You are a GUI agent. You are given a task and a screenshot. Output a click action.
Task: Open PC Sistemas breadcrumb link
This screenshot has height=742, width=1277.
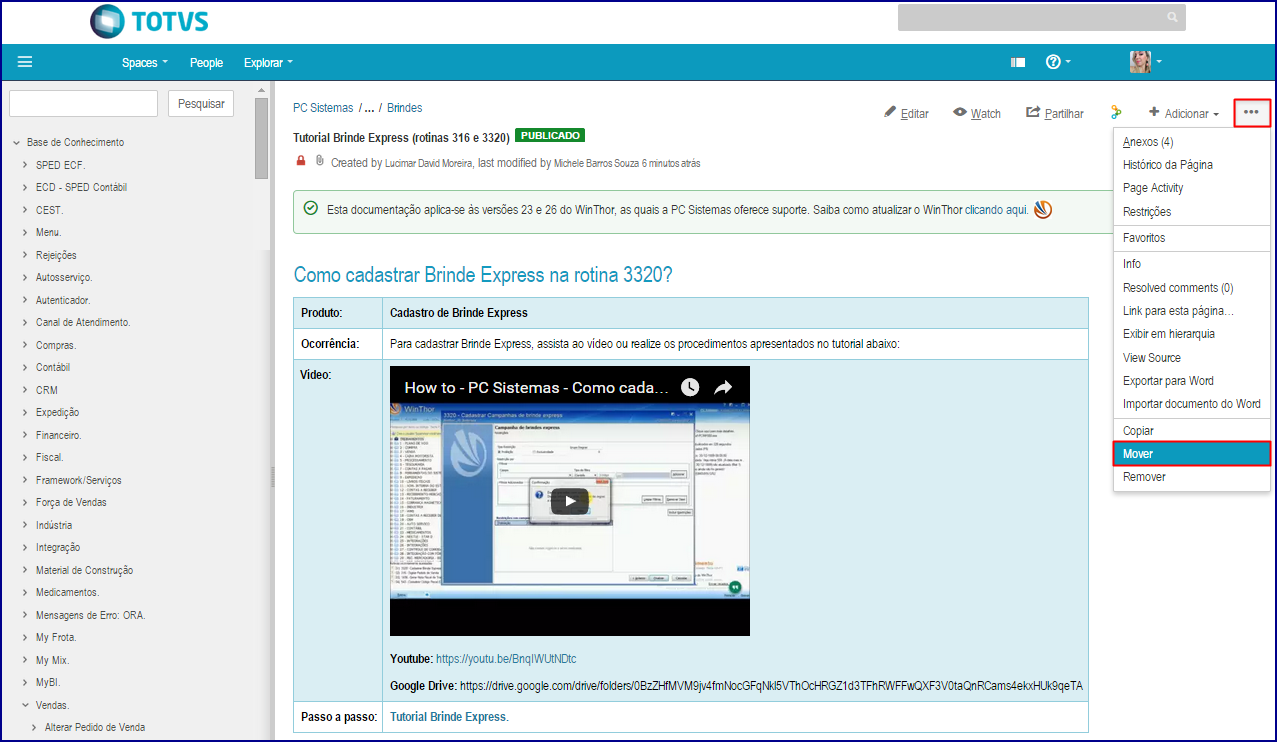[x=323, y=108]
